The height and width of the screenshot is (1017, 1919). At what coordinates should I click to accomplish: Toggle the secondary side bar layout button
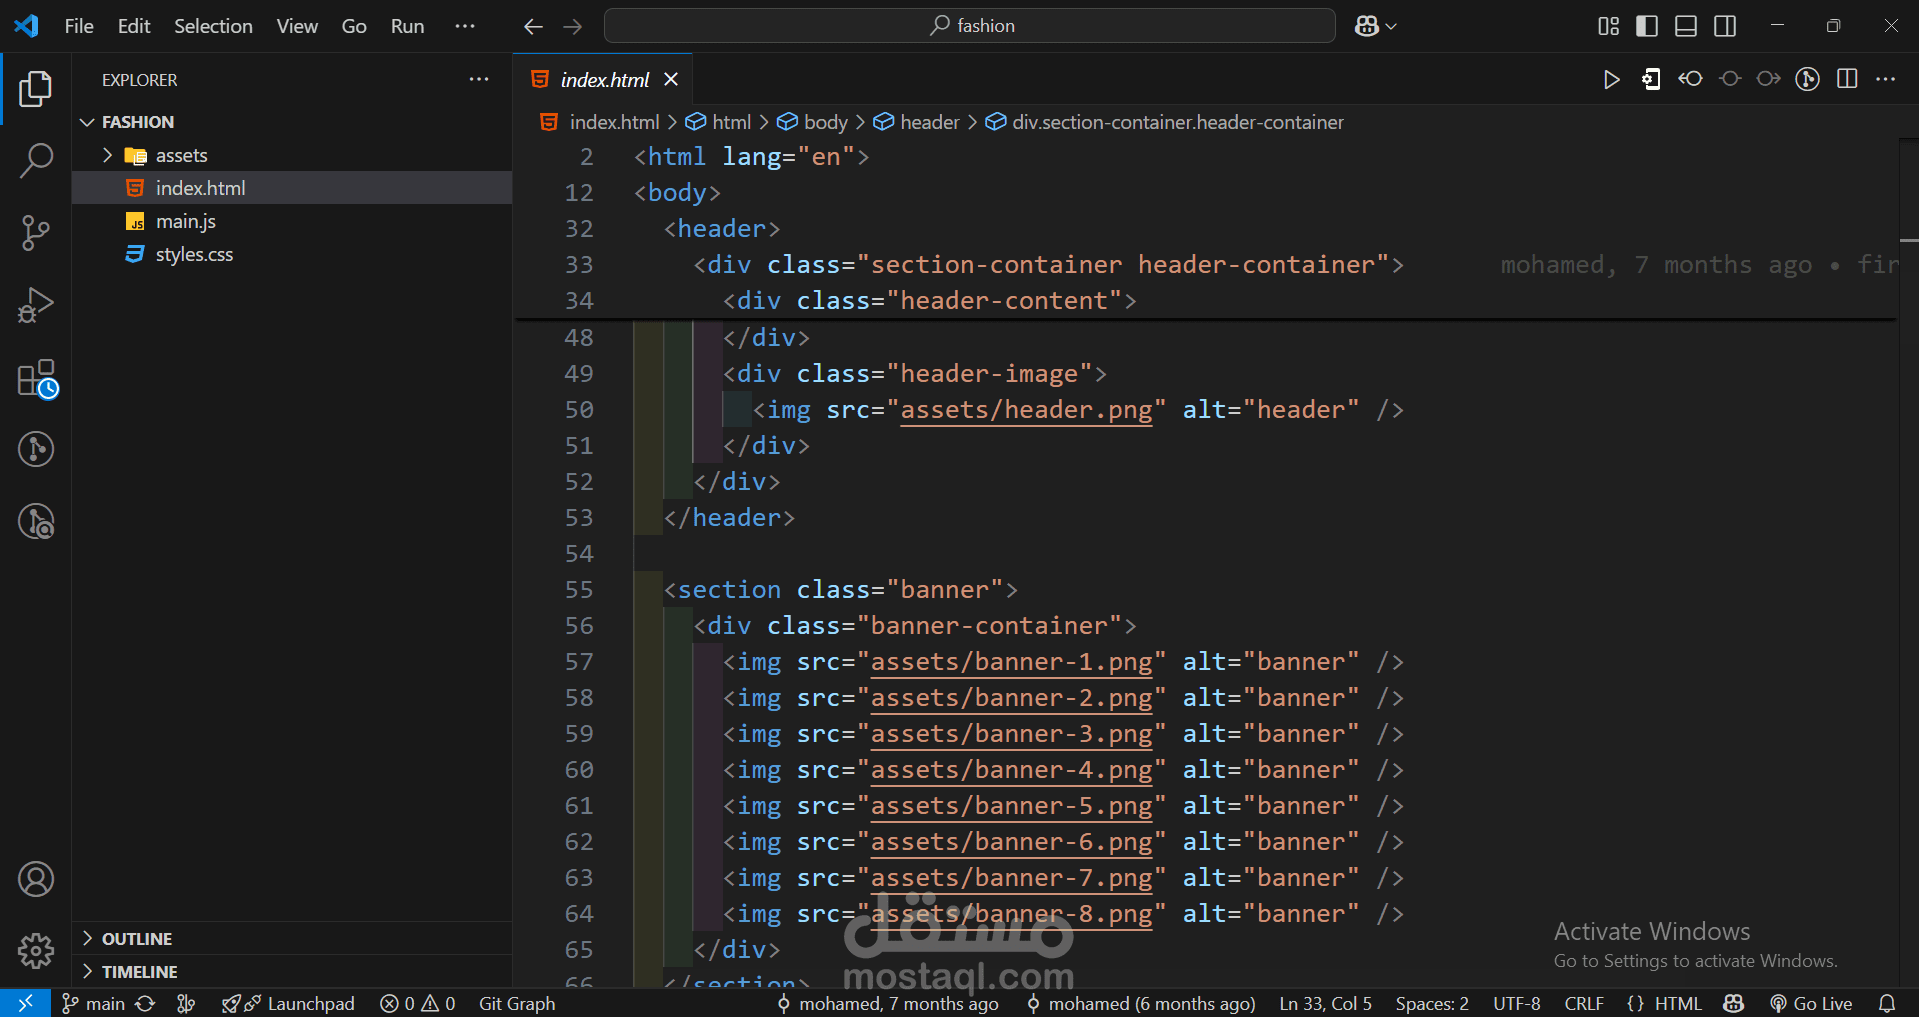pyautogui.click(x=1725, y=26)
